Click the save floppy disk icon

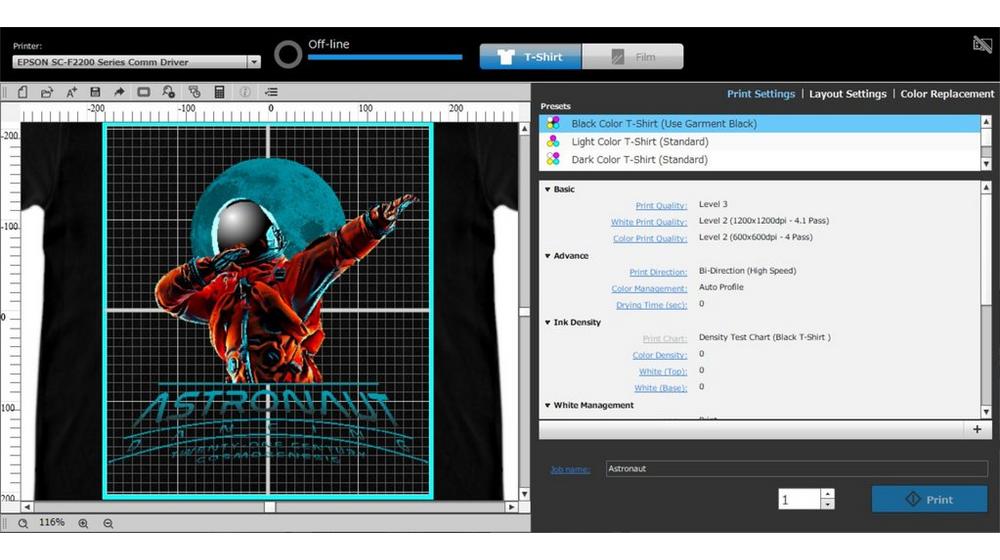[x=95, y=92]
